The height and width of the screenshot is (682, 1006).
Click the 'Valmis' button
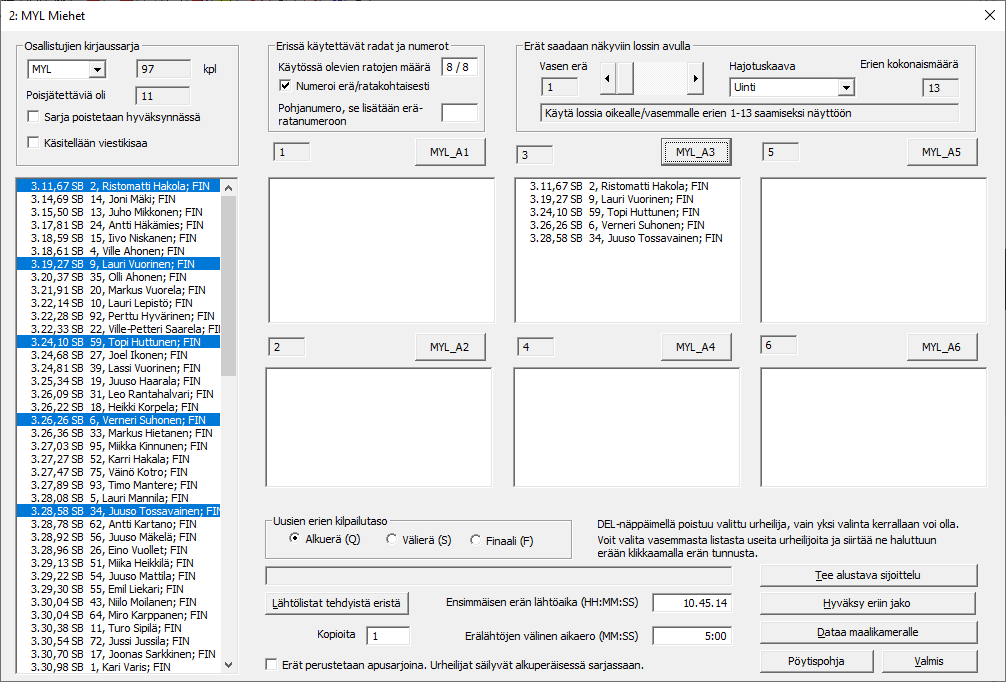[x=930, y=662]
